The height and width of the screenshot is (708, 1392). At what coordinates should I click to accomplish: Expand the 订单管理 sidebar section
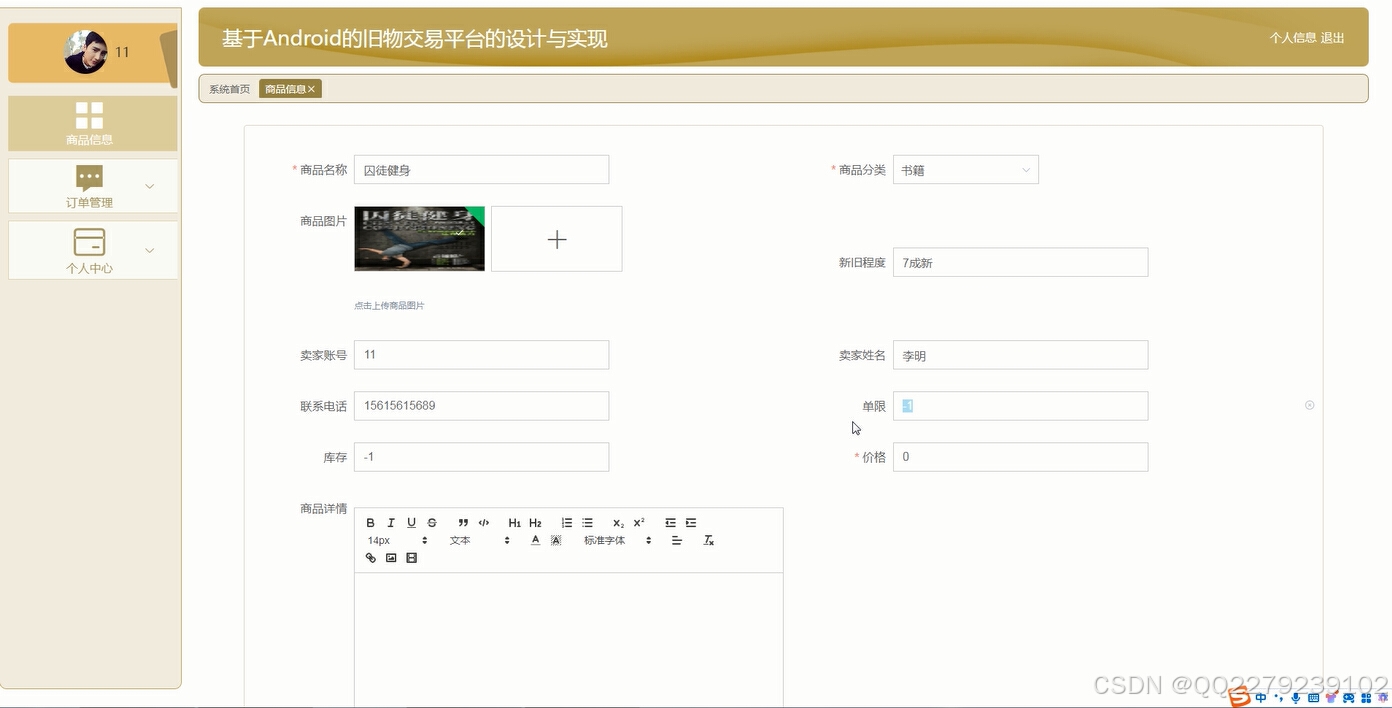point(92,186)
